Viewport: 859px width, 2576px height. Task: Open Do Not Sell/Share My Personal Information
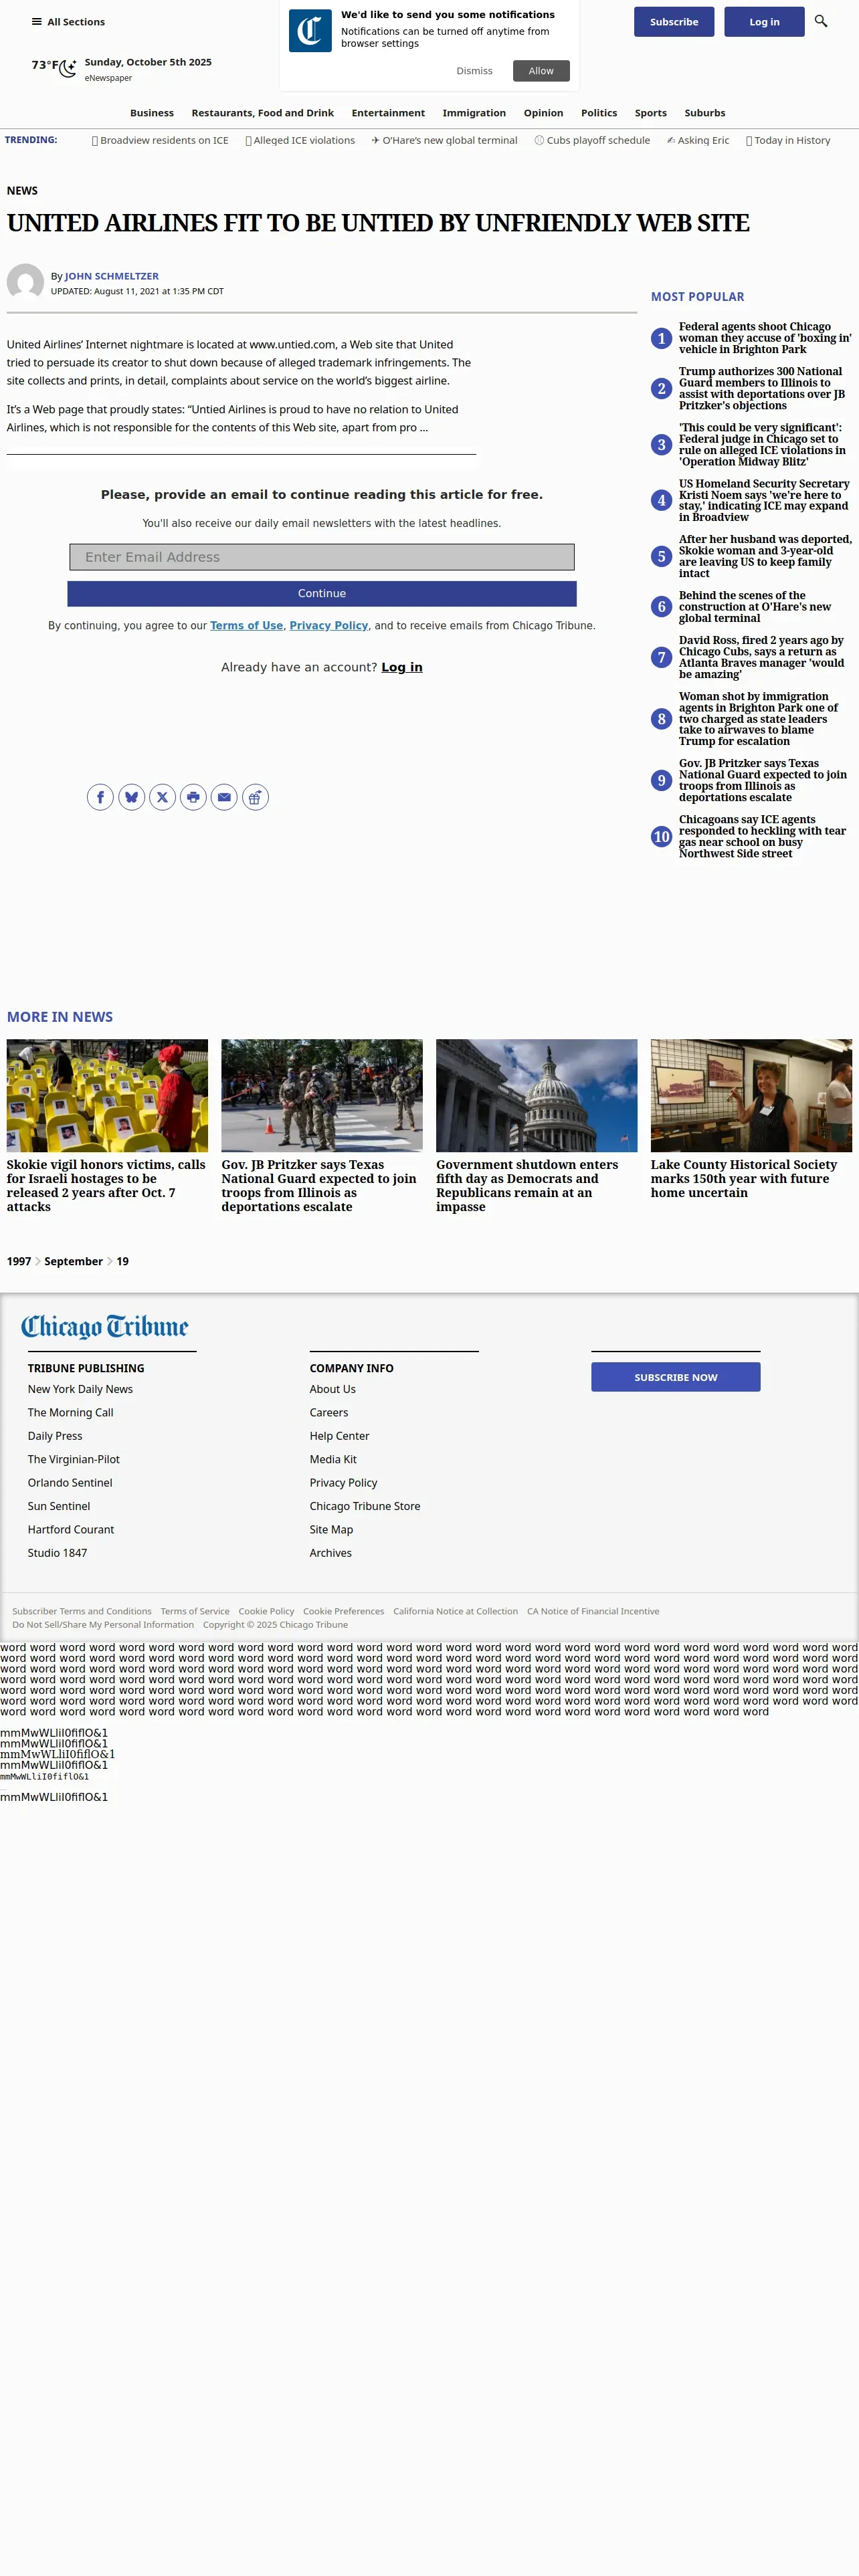point(103,1625)
